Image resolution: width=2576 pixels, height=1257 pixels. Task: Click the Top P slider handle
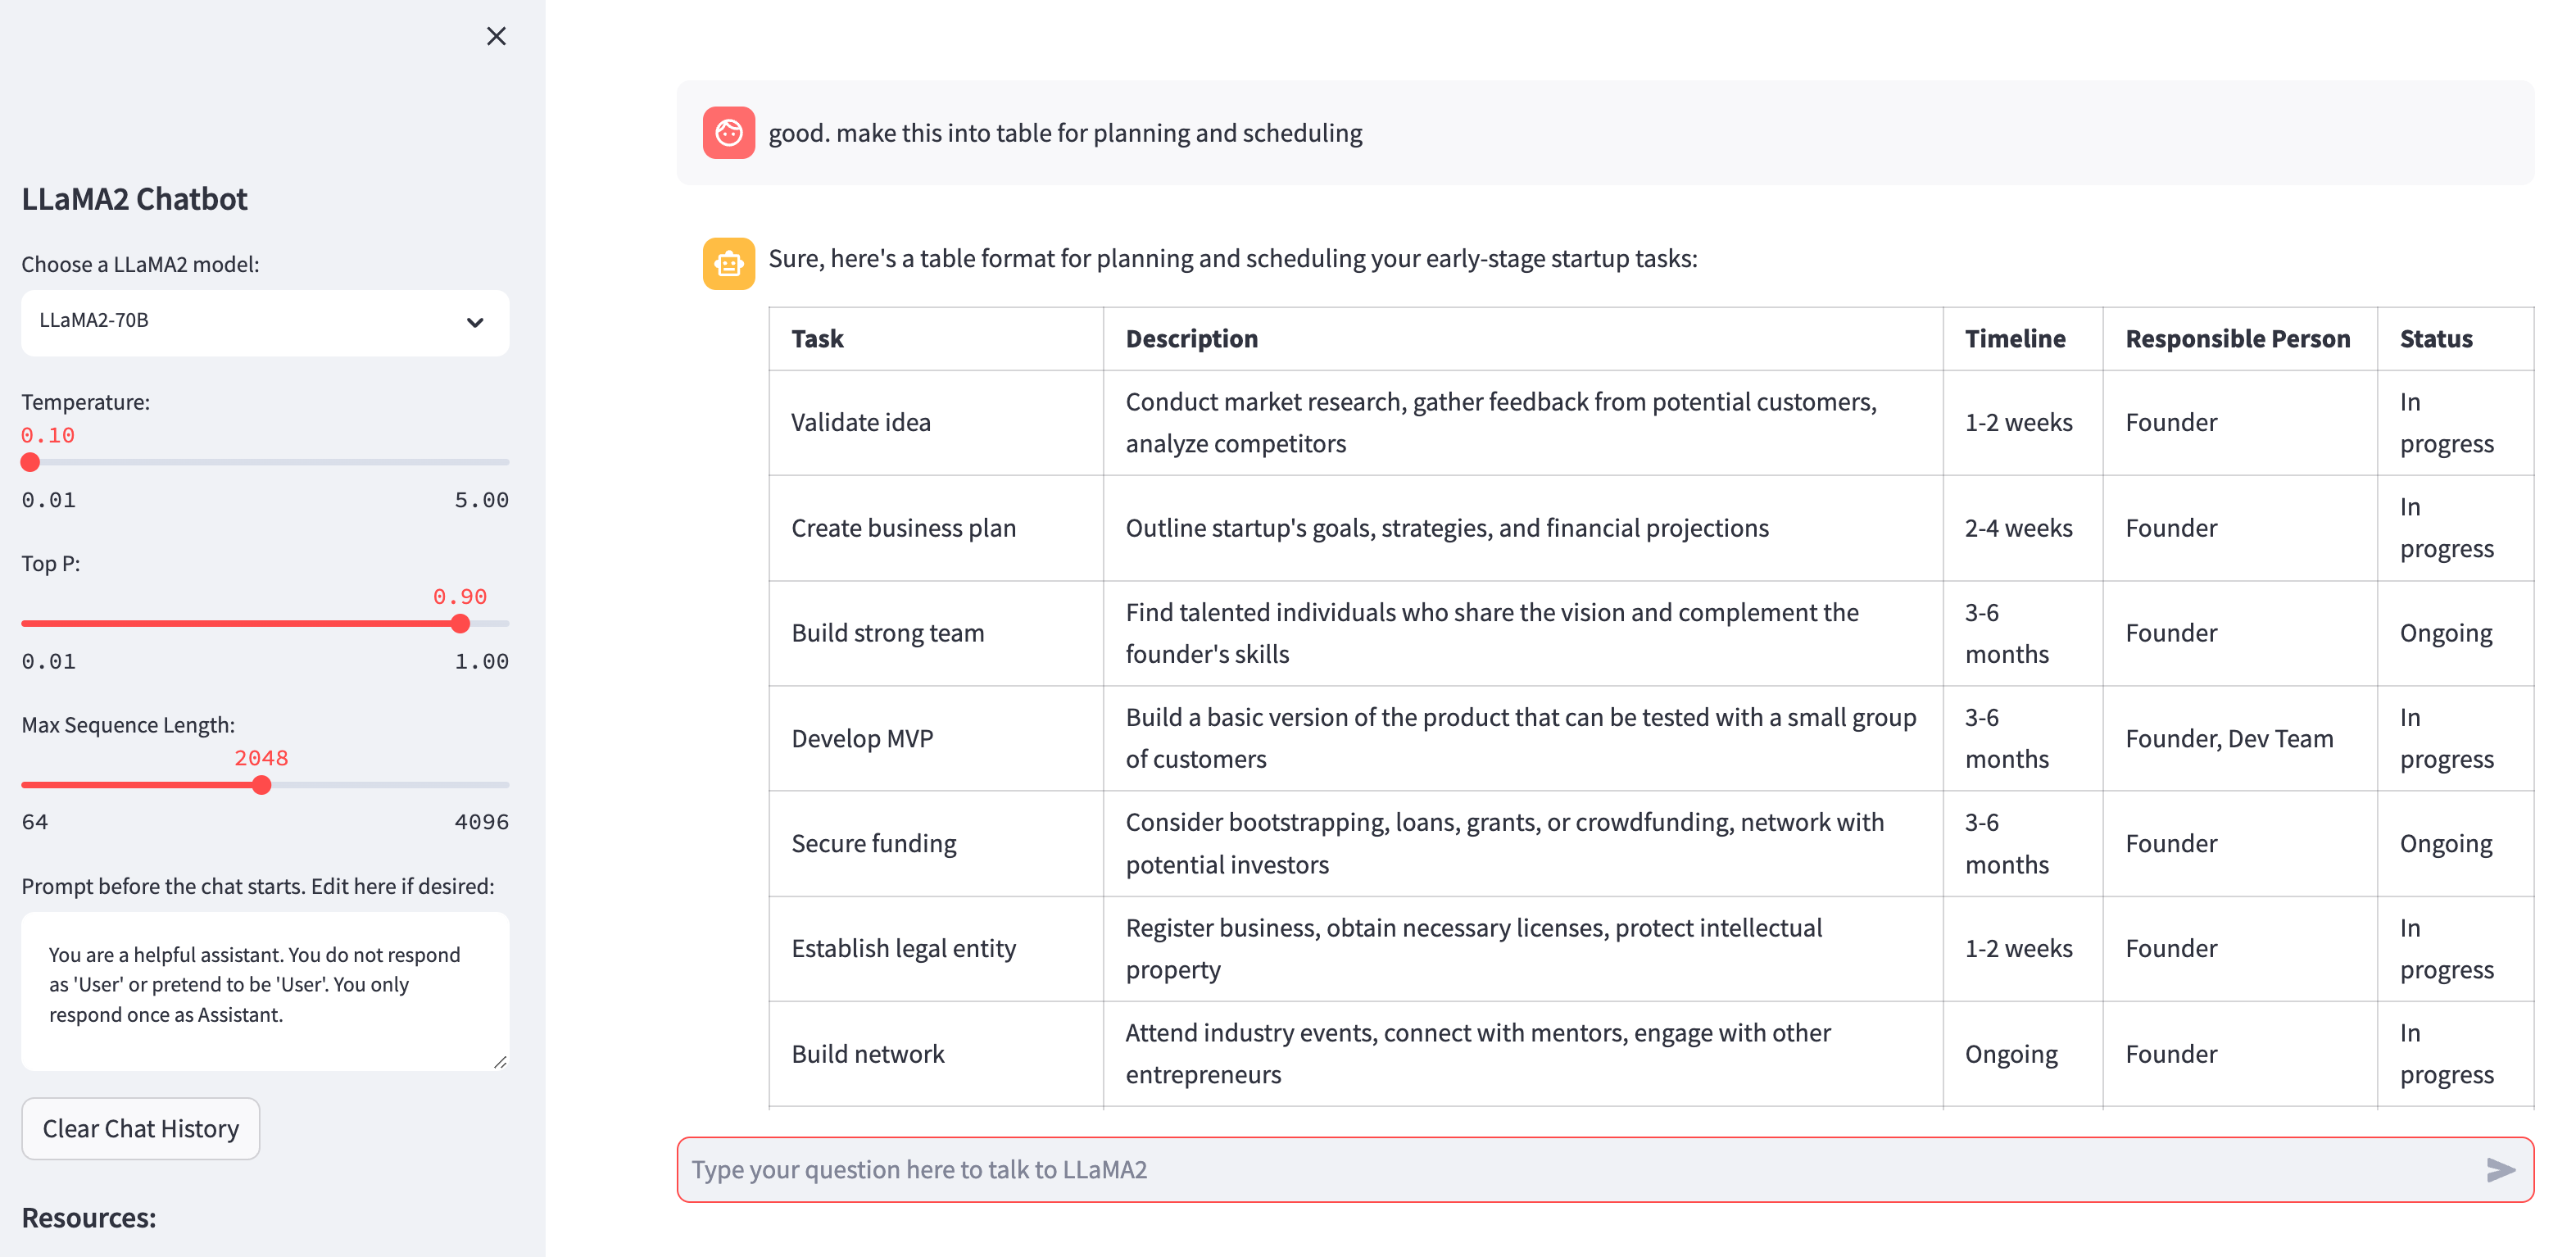coord(460,623)
